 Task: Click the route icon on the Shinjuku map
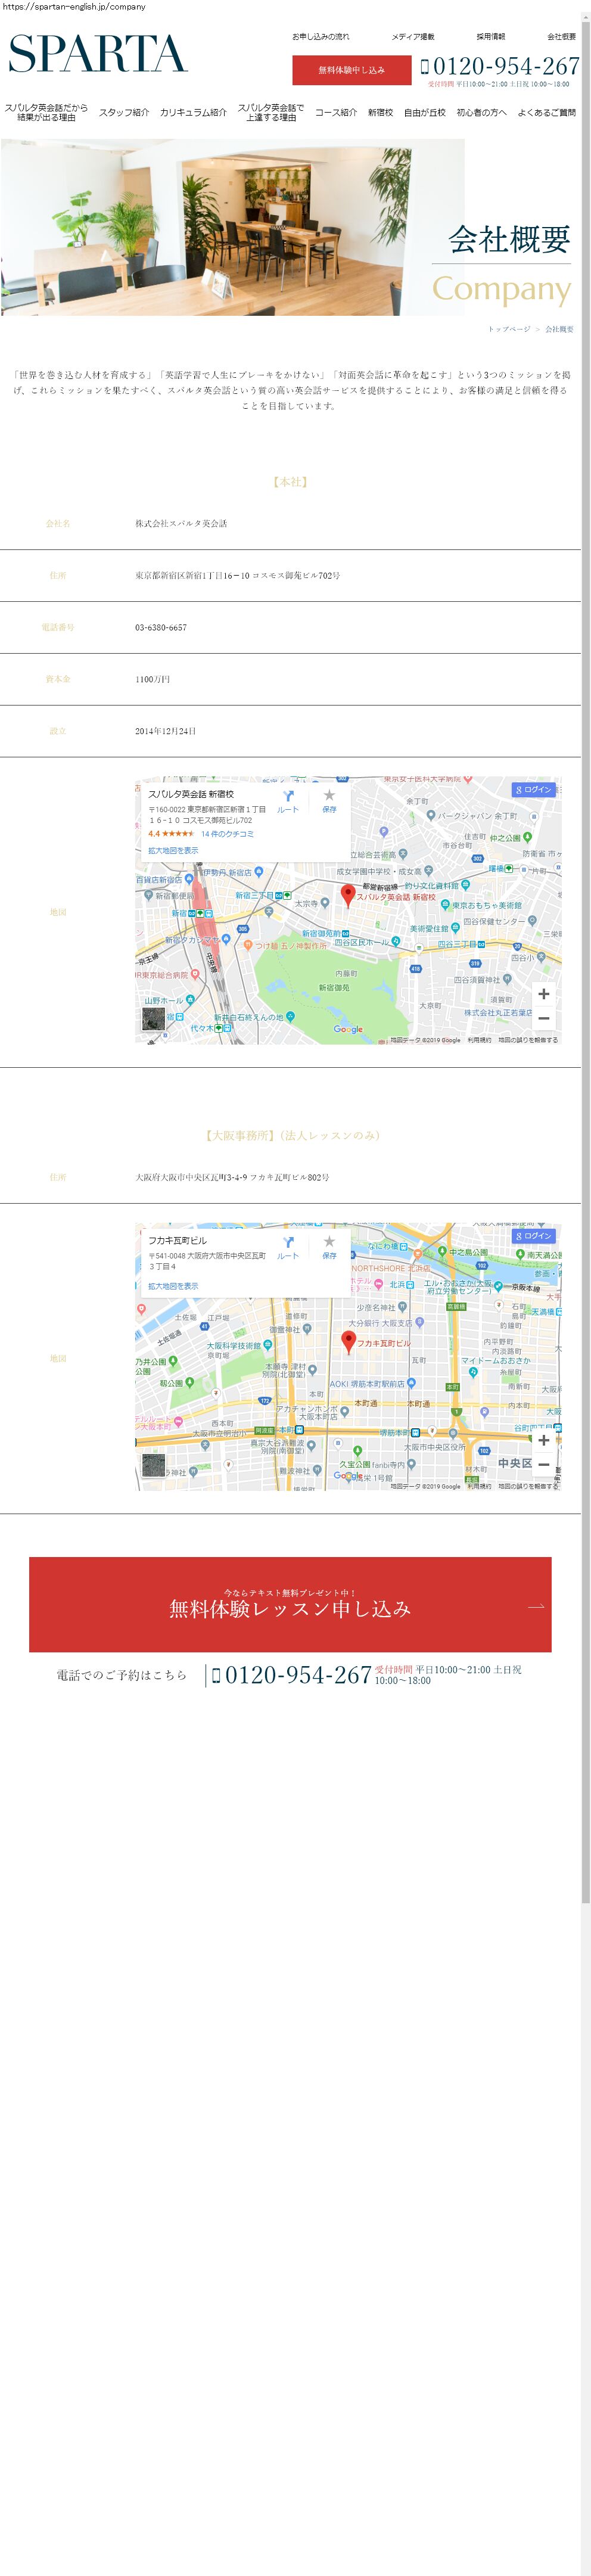(288, 797)
